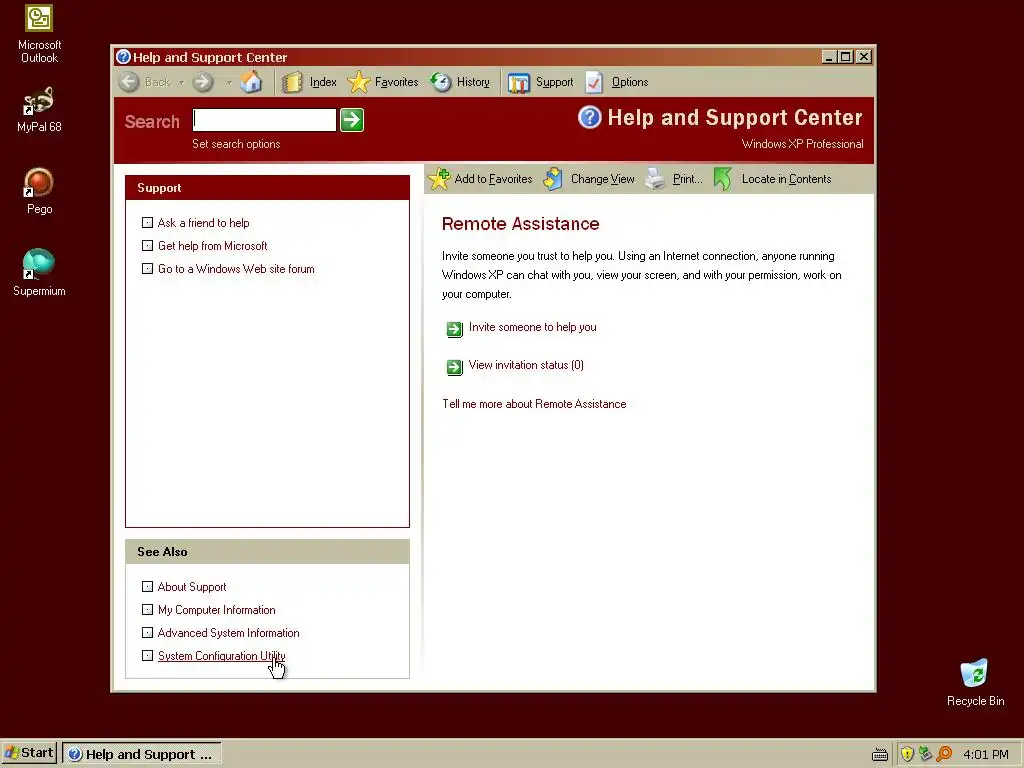Click security shield tray icon

coord(907,754)
